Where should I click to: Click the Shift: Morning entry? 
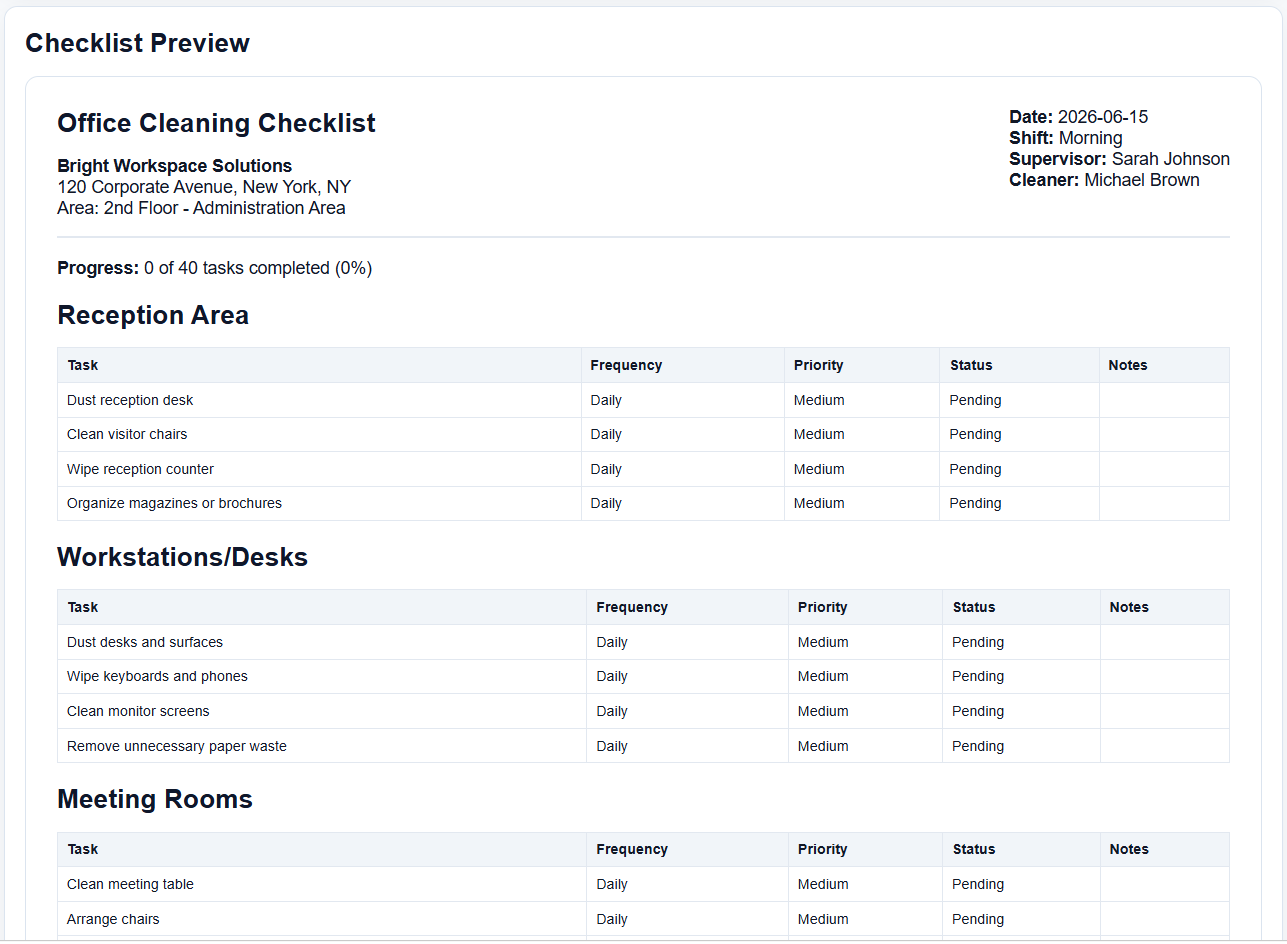pos(1066,138)
